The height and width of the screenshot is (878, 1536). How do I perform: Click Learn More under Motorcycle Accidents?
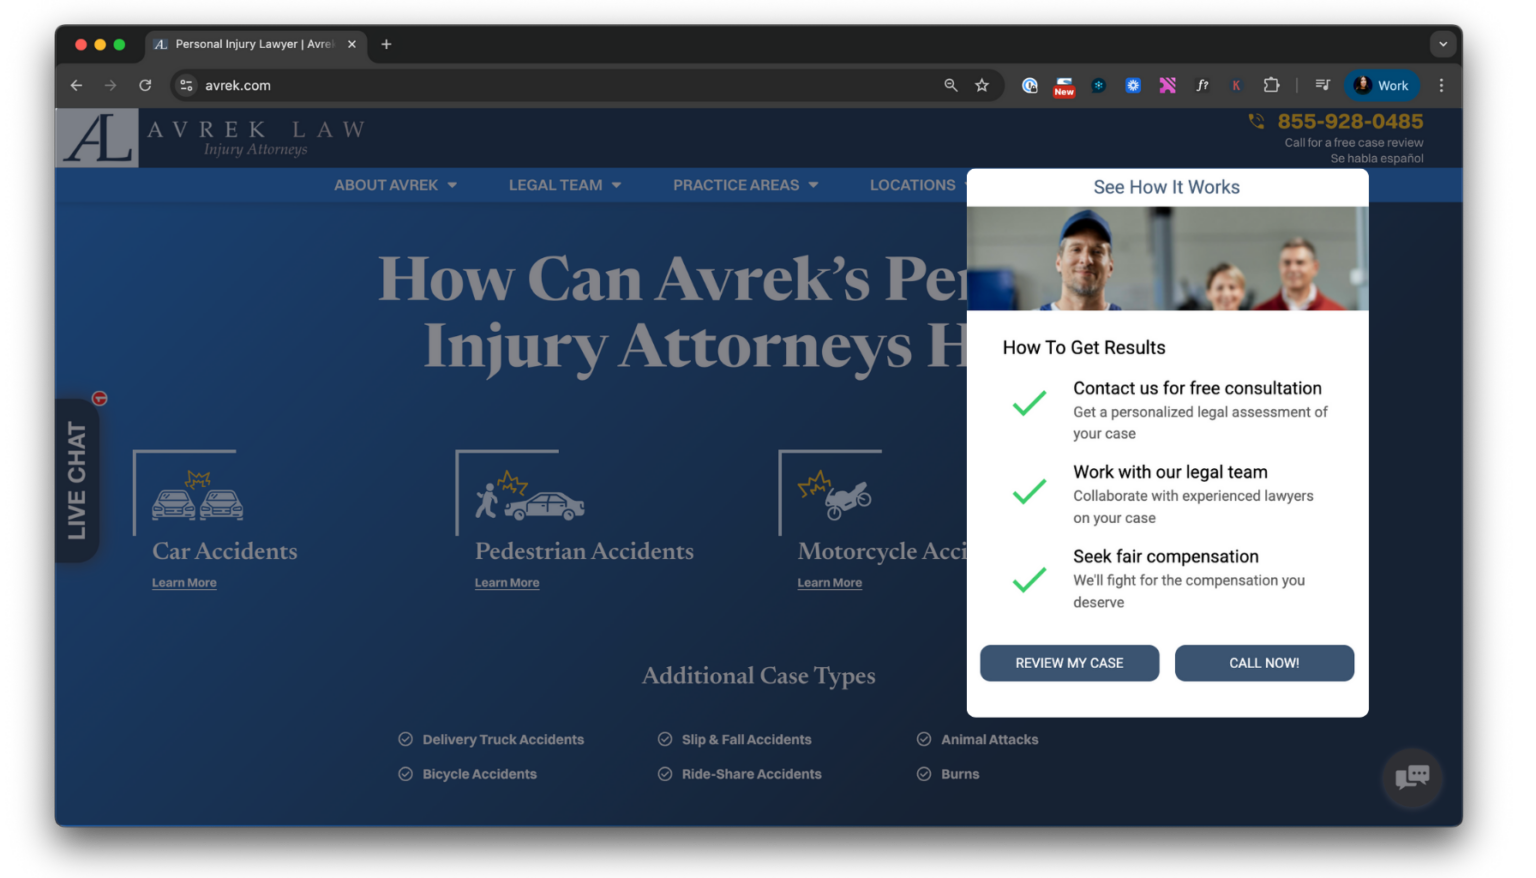tap(830, 583)
